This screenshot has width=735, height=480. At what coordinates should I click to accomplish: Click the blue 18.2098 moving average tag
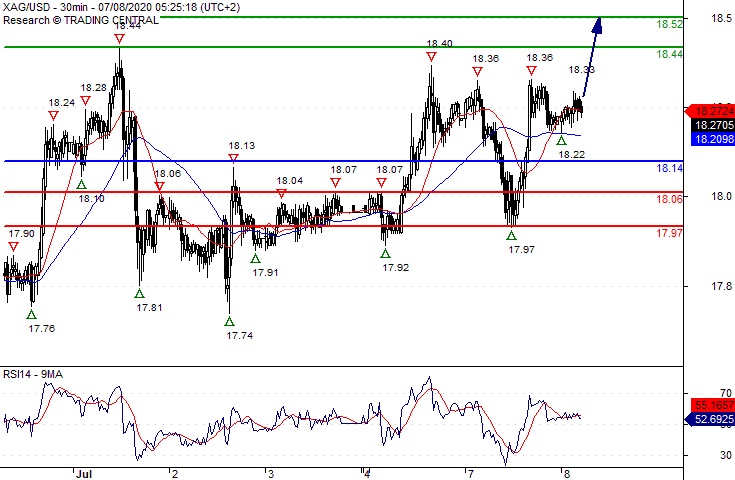point(713,139)
